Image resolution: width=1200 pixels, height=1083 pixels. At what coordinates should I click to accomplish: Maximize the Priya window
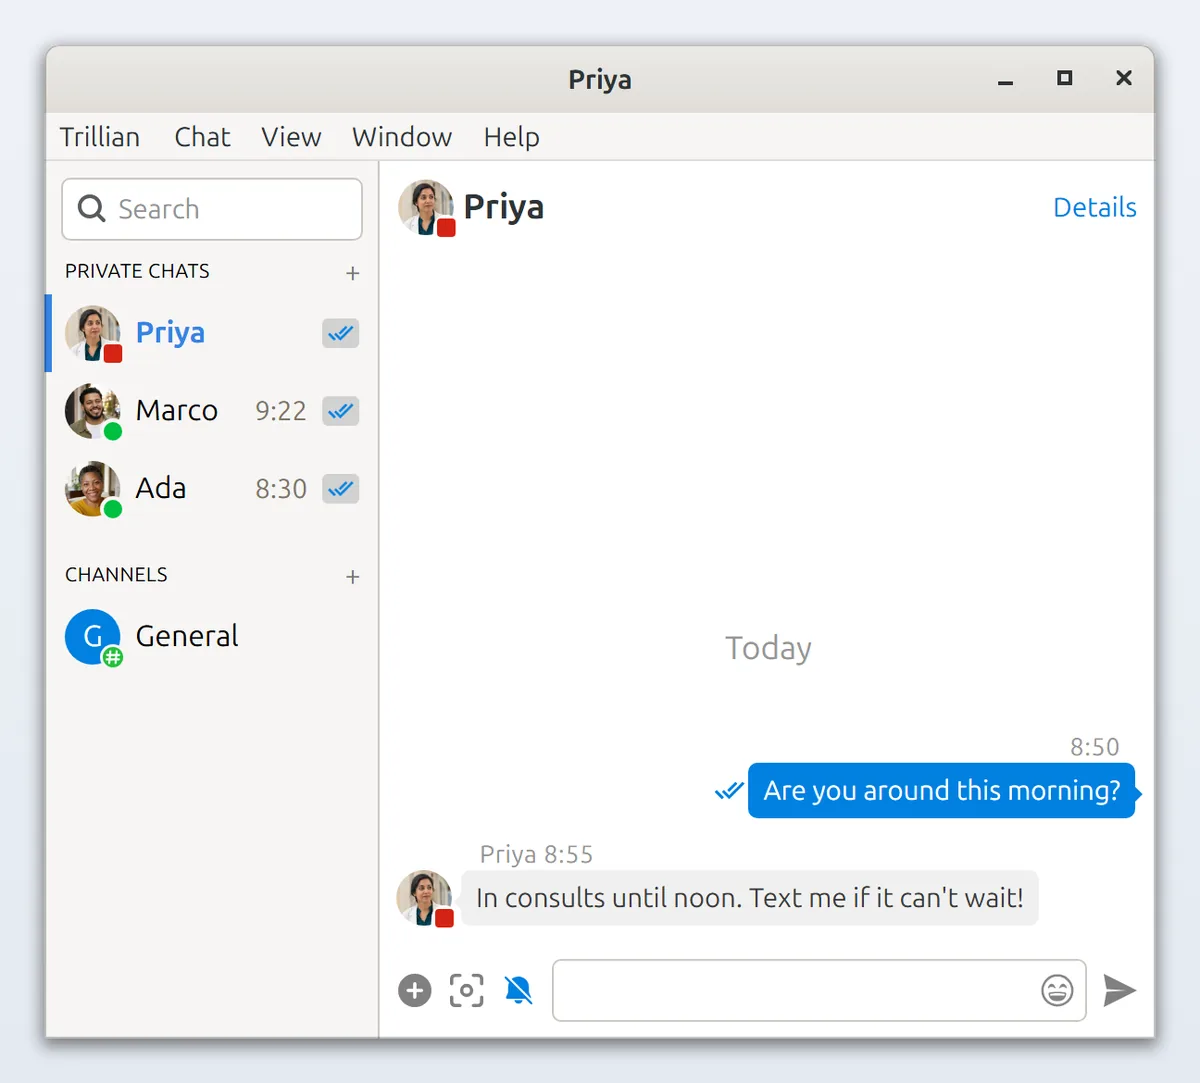[1065, 78]
